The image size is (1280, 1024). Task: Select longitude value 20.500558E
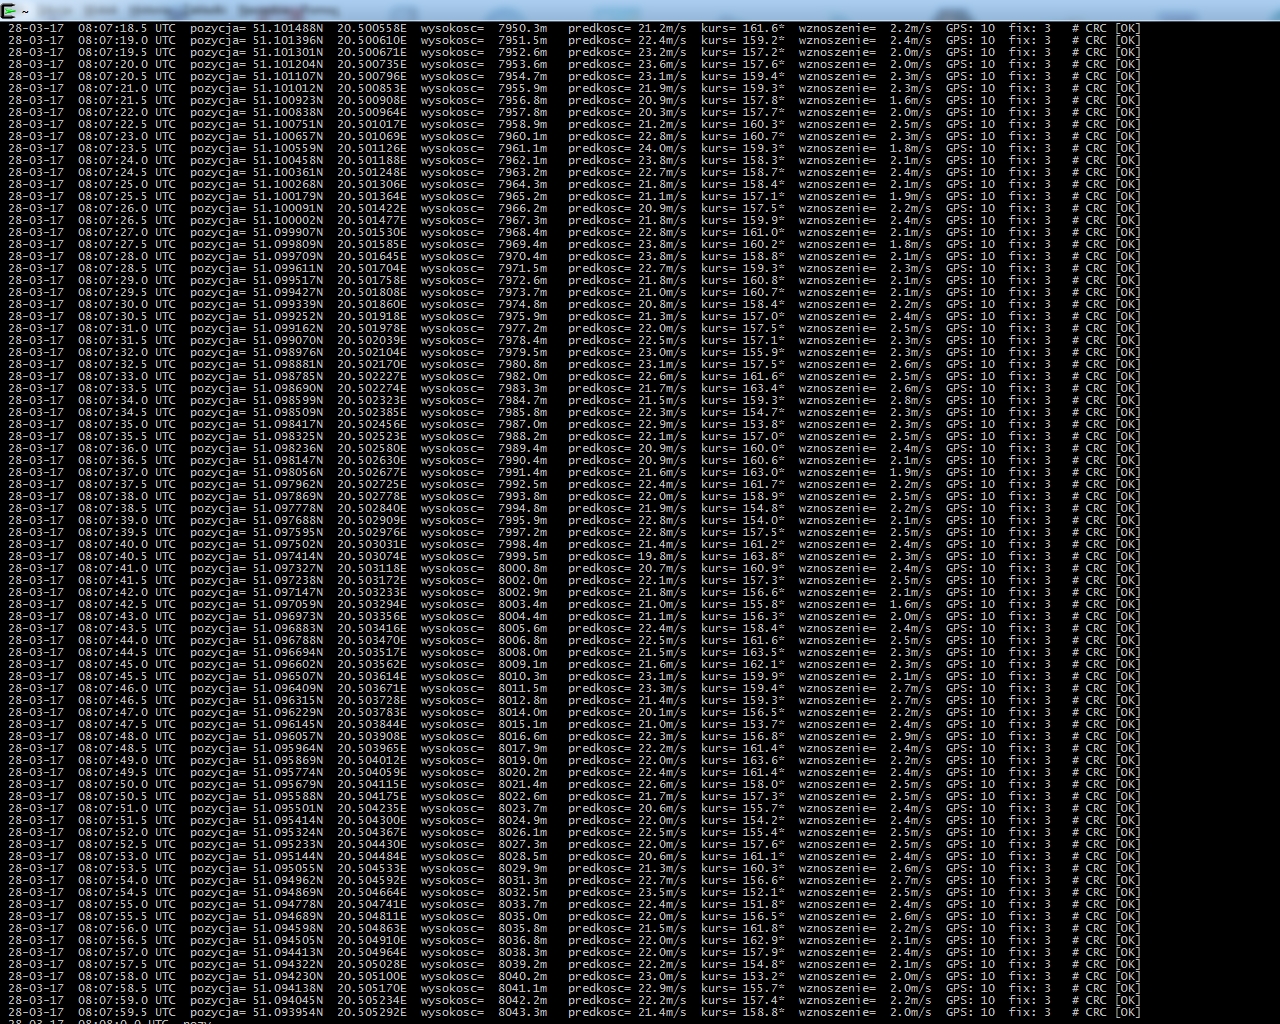click(372, 28)
